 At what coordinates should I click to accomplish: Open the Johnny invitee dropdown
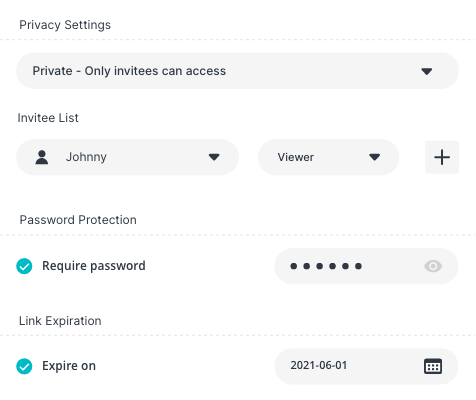click(x=128, y=157)
